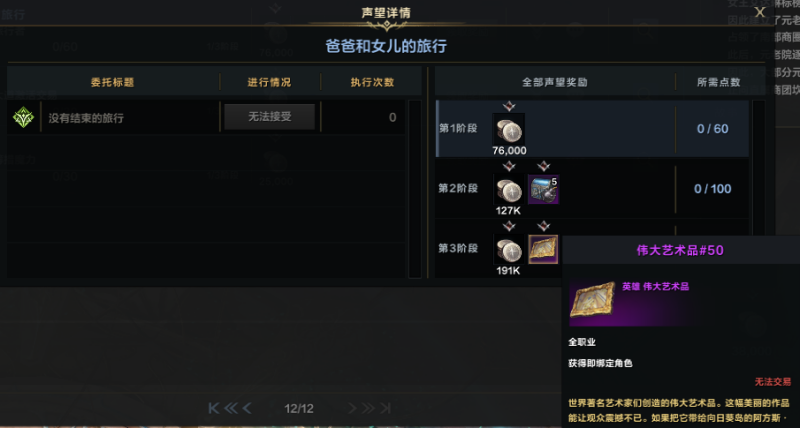Click the quest list vertical scrollbar
This screenshot has width=800, height=428.
click(415, 189)
